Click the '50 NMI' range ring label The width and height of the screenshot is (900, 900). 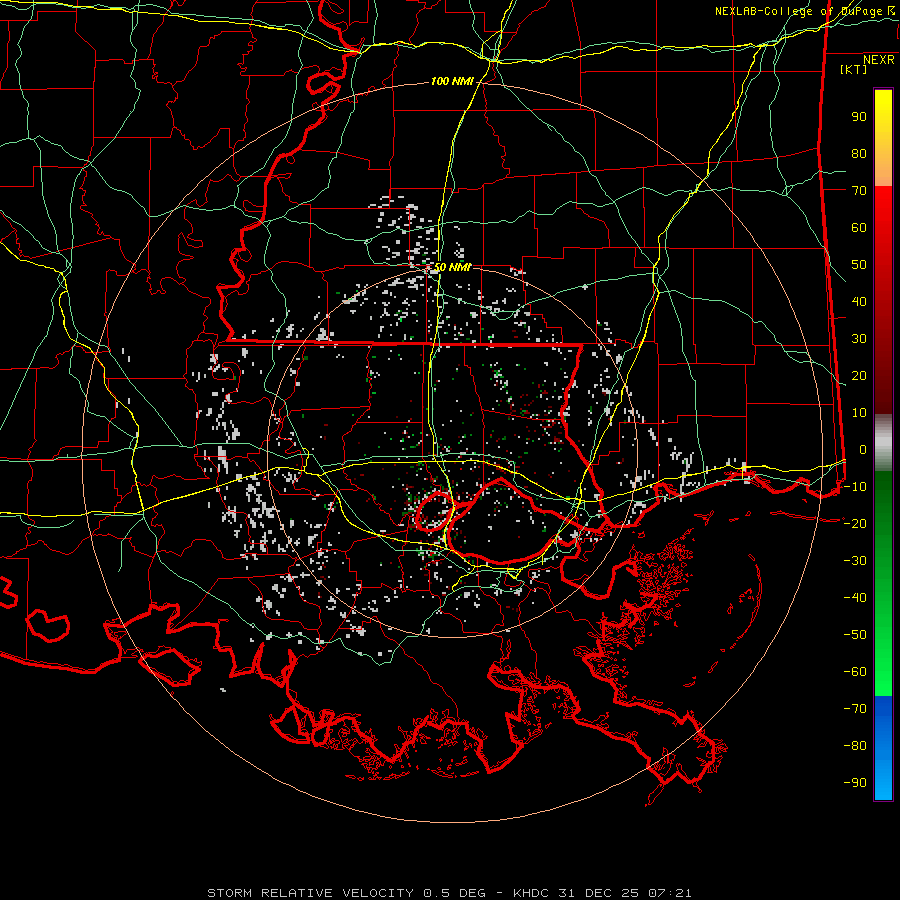[452, 267]
